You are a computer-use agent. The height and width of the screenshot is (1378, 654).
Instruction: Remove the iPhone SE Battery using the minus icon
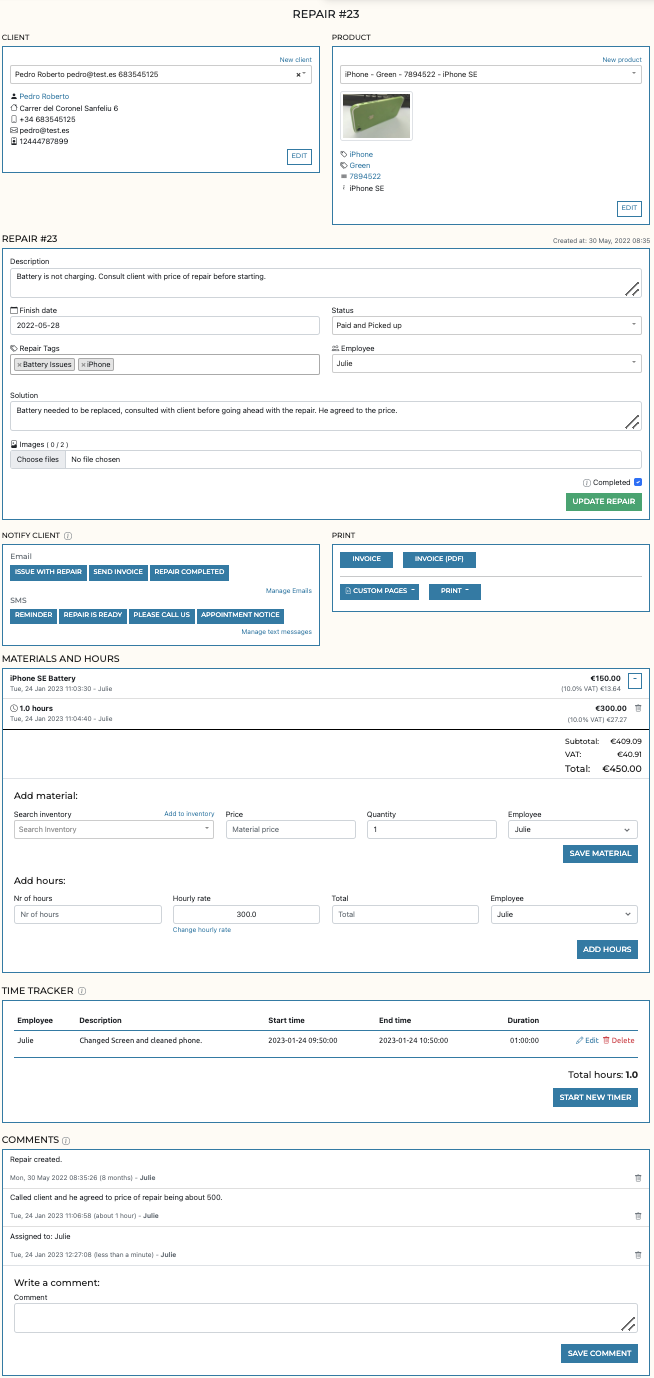(x=637, y=680)
